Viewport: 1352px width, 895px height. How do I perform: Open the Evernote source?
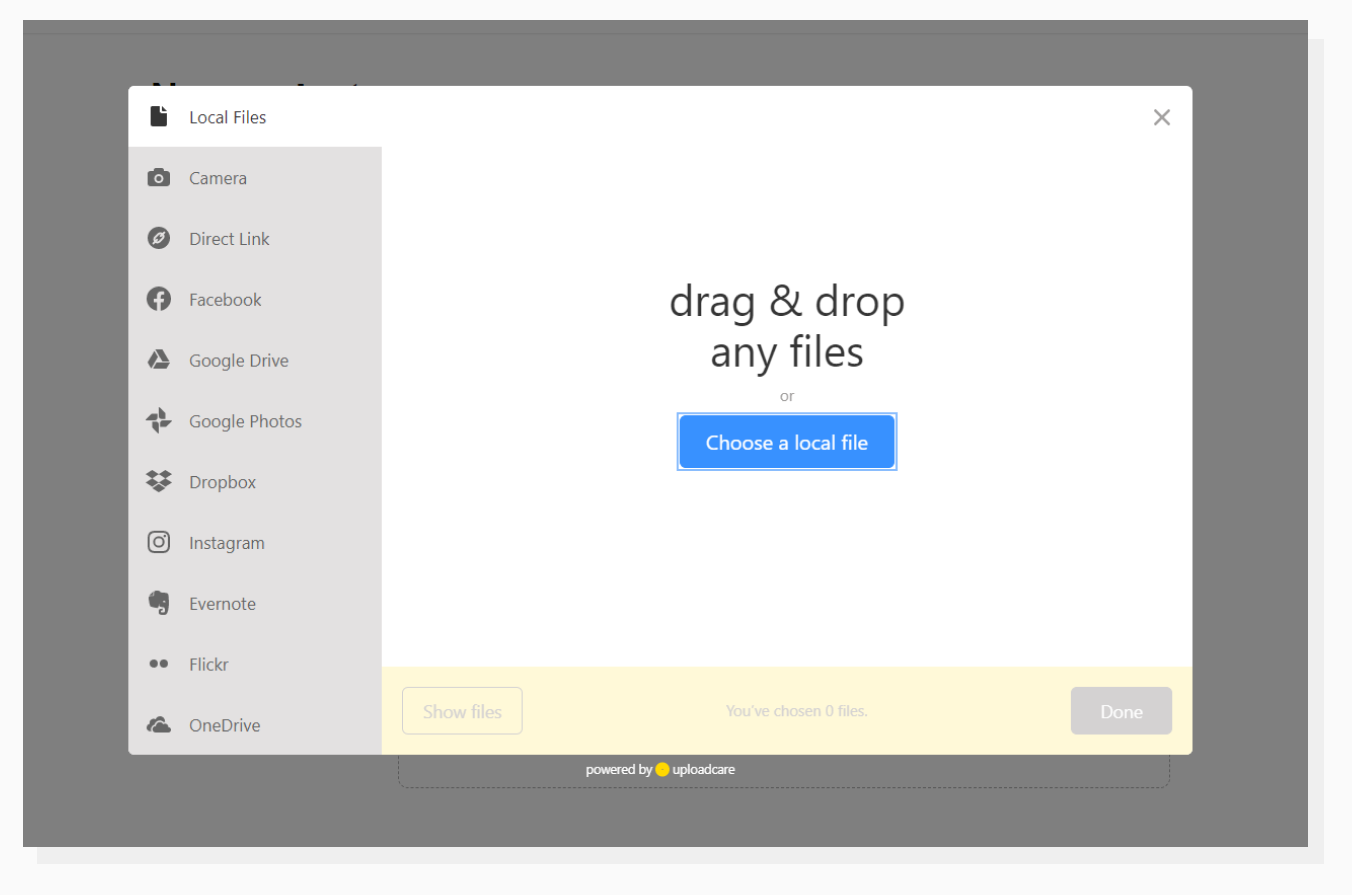[x=222, y=603]
